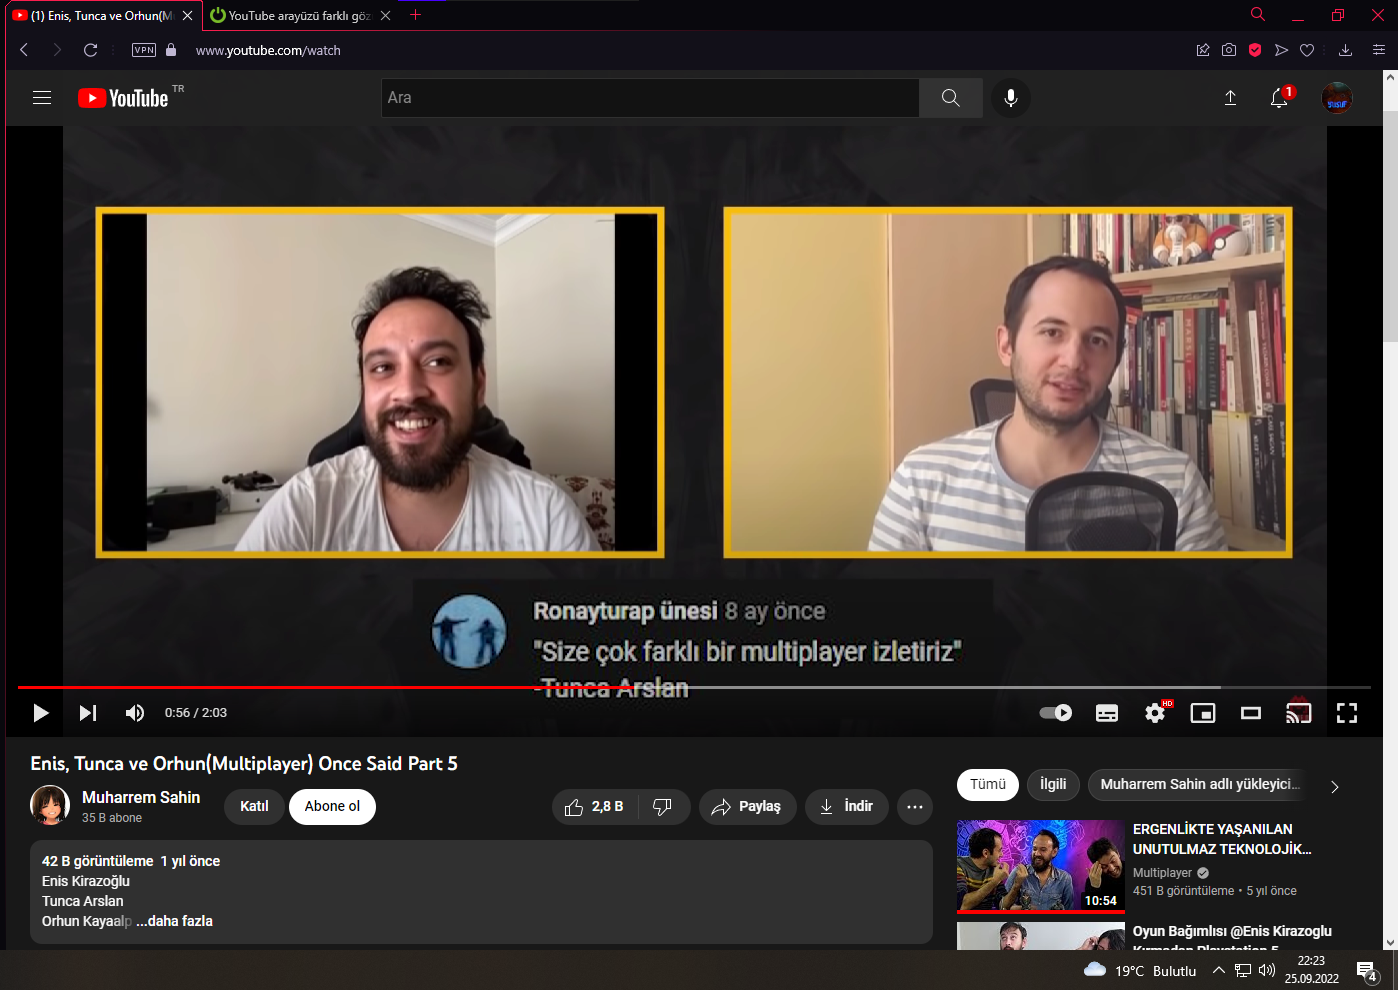Open the player settings gear
This screenshot has width=1398, height=990.
[1155, 713]
